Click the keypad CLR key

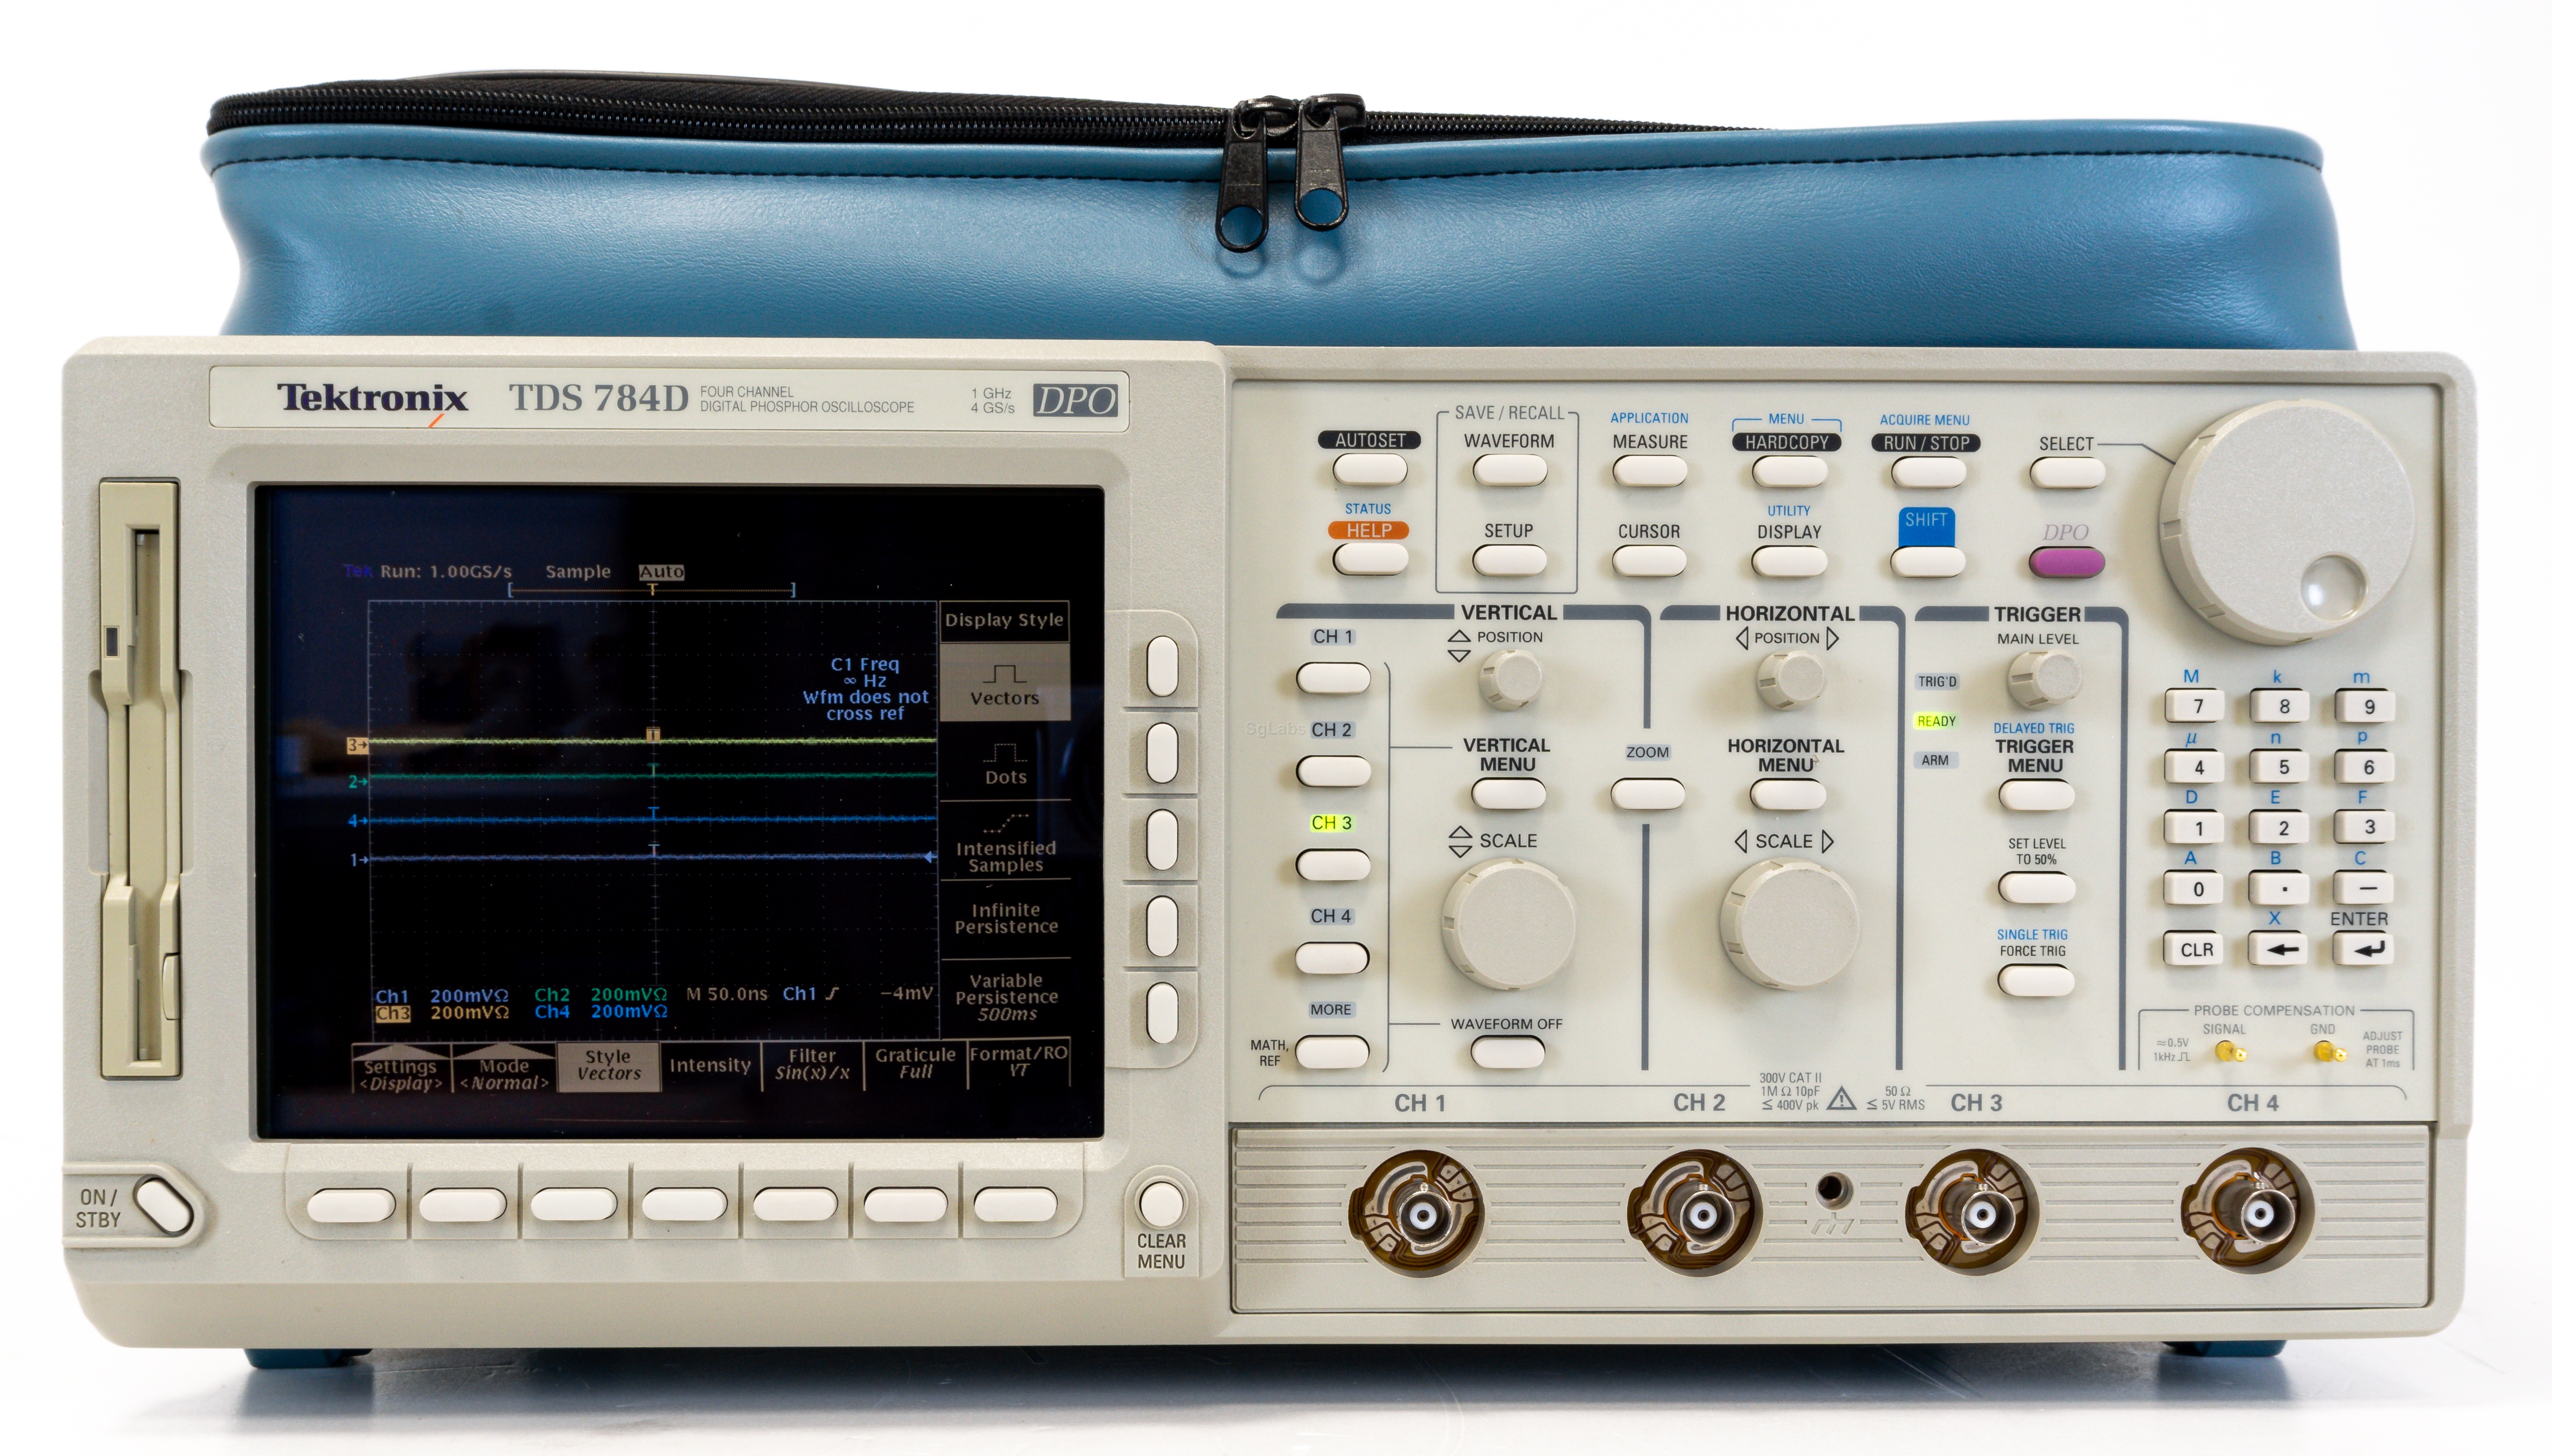(2195, 950)
